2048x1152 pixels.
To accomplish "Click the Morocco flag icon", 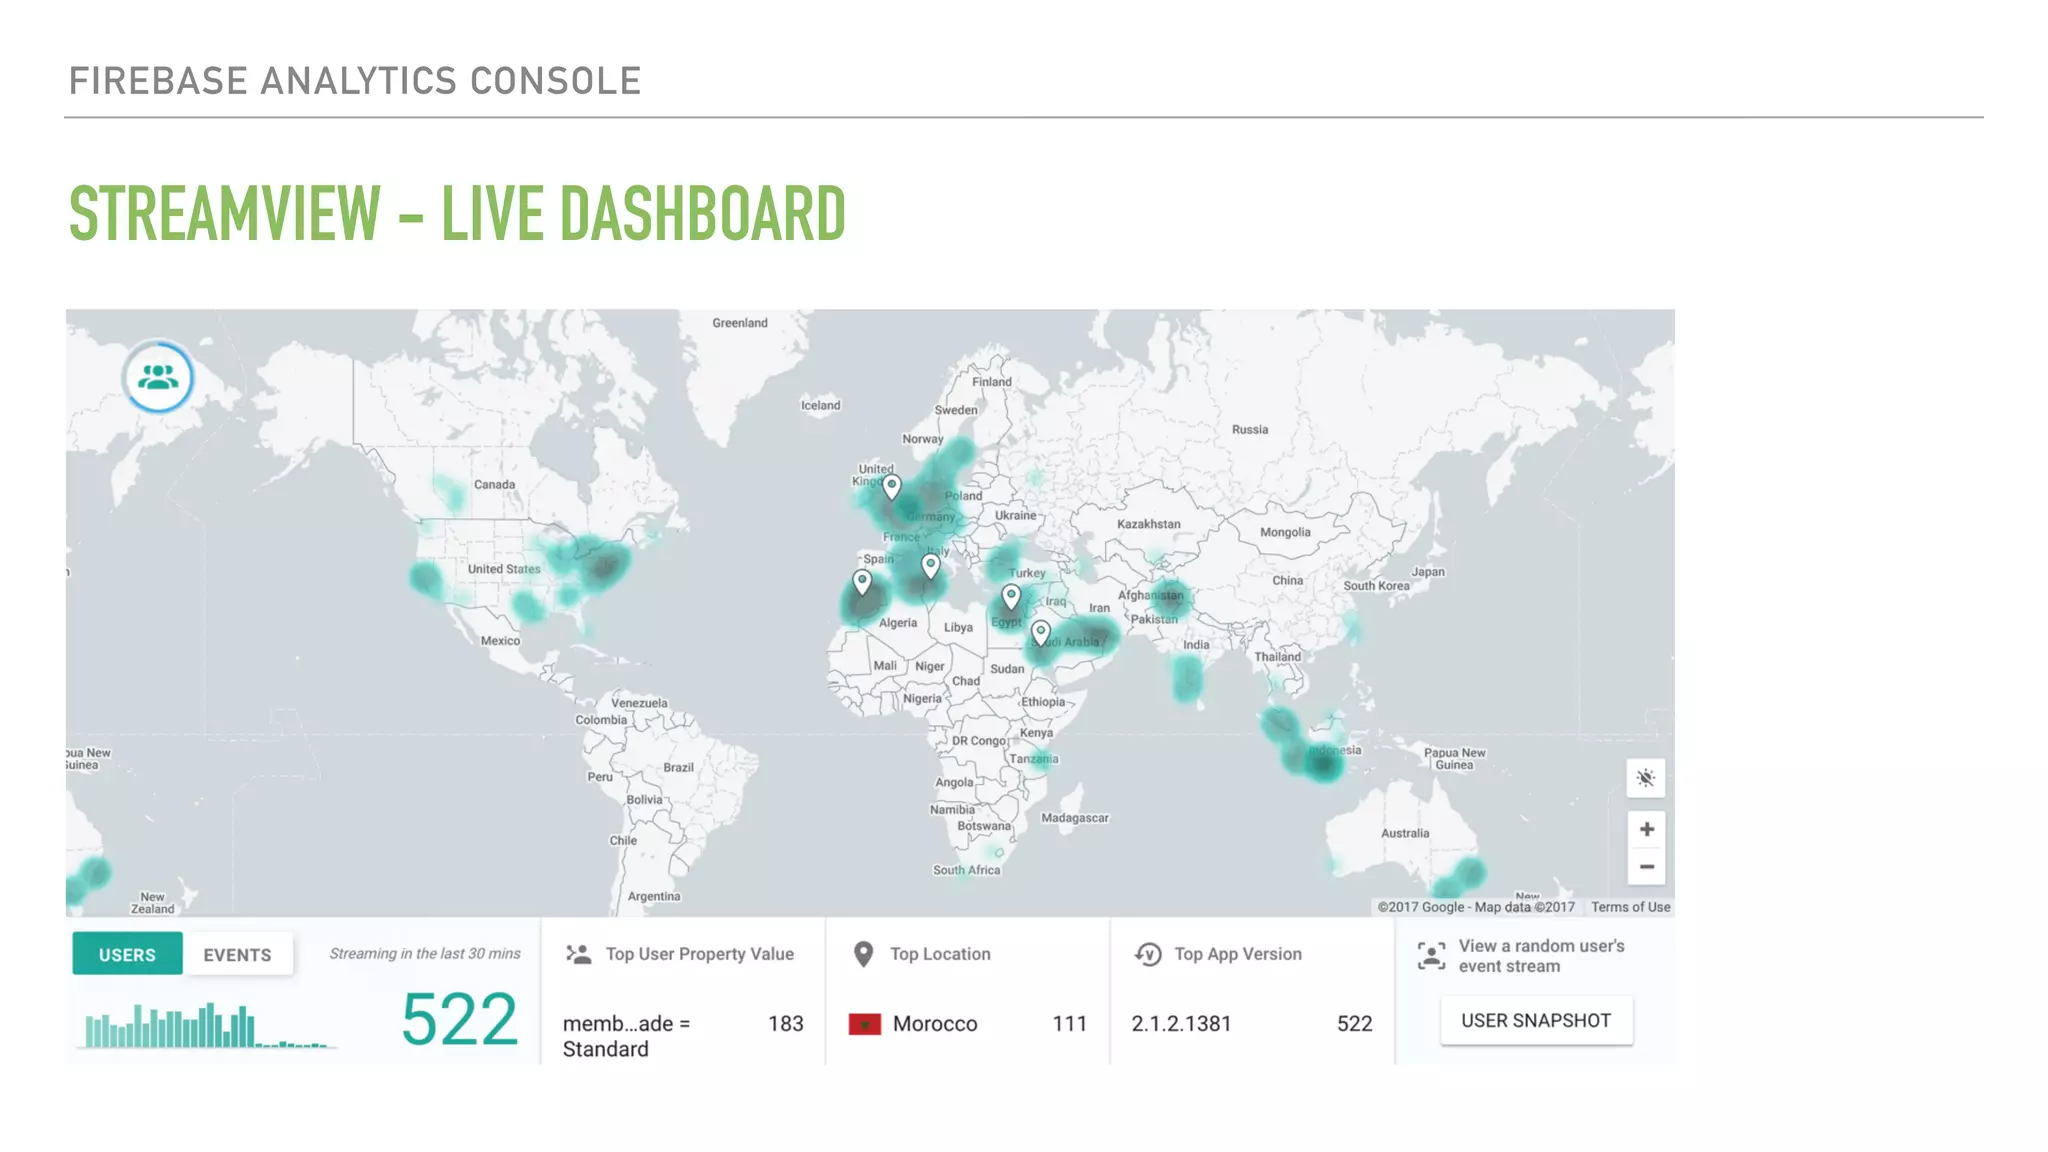I will click(864, 1024).
